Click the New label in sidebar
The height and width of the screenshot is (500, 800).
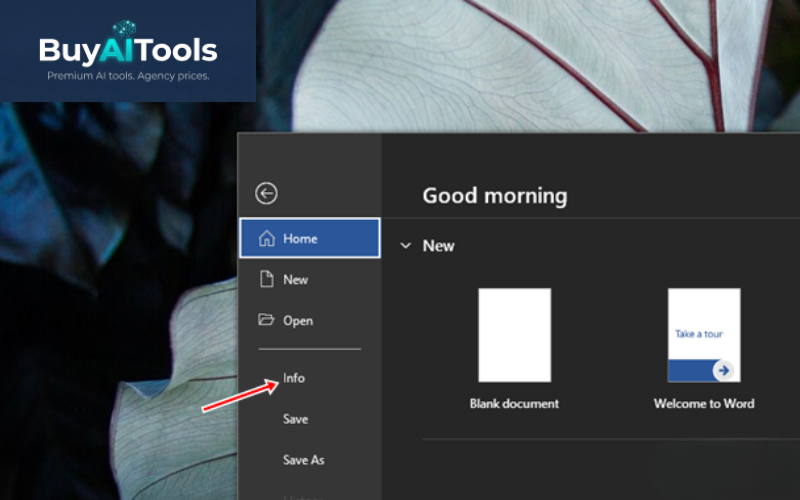tap(295, 280)
